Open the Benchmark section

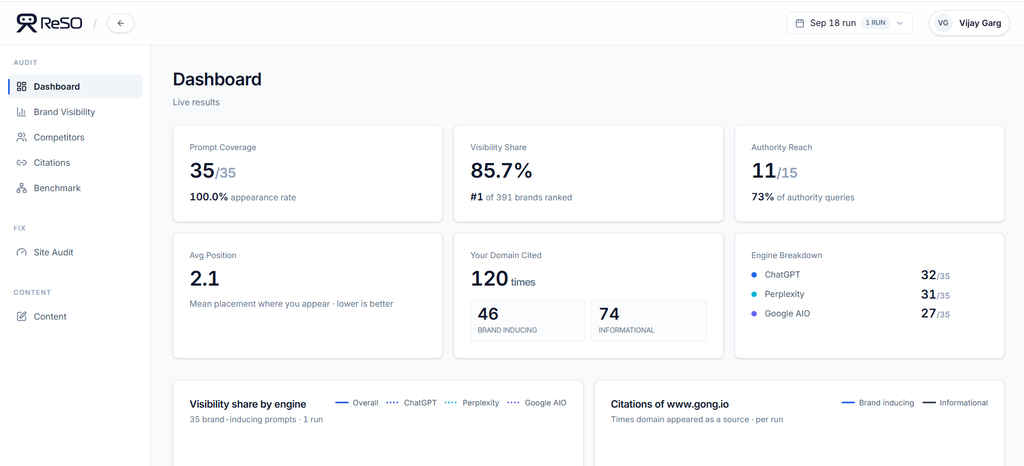75,188
